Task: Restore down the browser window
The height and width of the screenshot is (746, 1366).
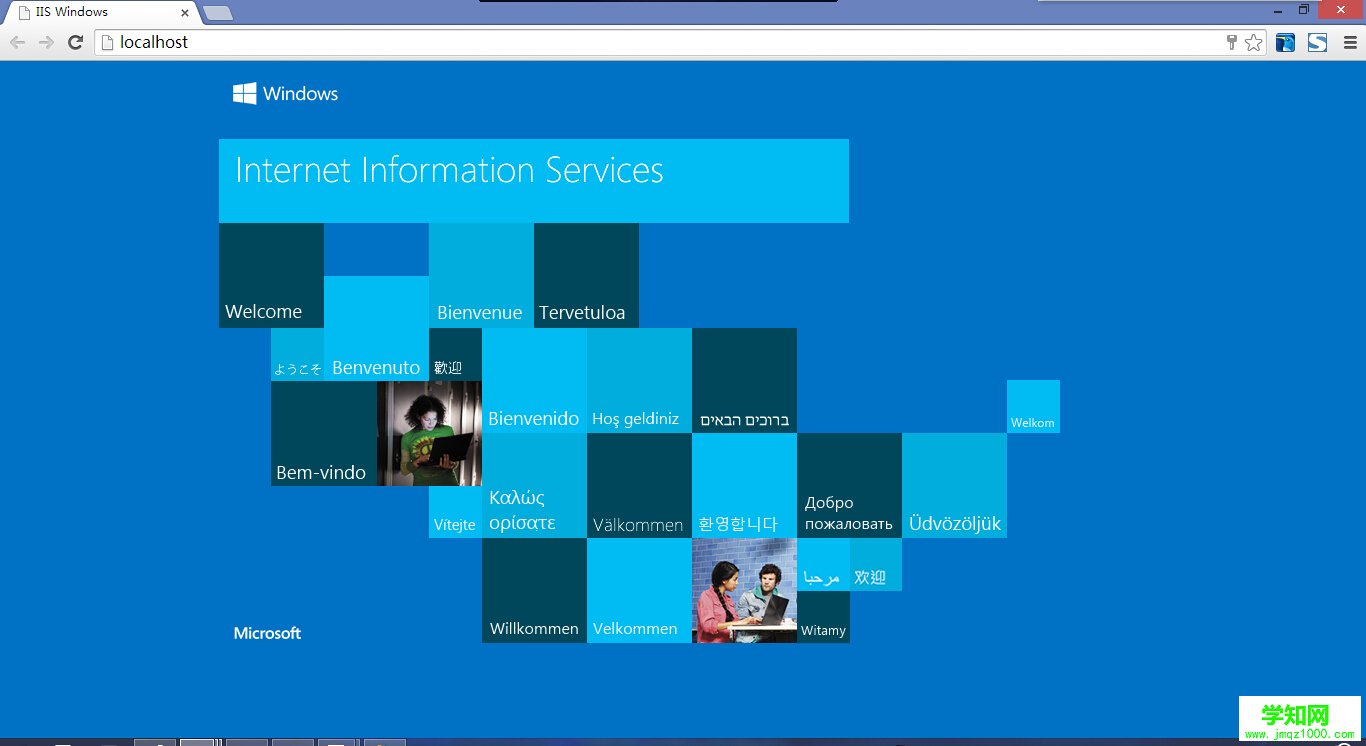Action: (x=1303, y=10)
